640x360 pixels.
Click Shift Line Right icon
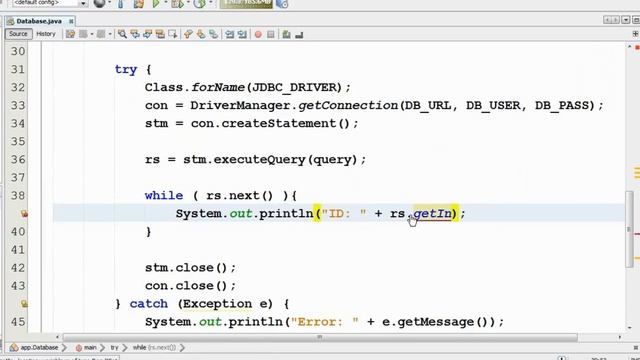[242, 34]
